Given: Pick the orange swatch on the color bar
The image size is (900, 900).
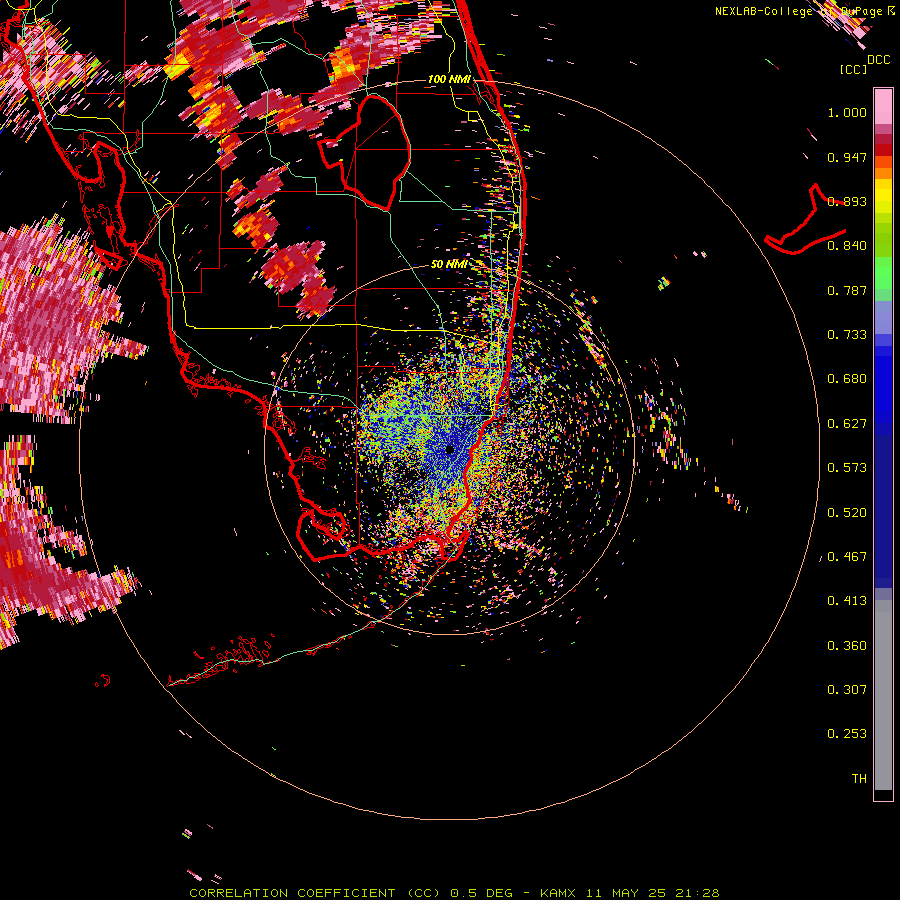Looking at the screenshot, I should tap(883, 172).
